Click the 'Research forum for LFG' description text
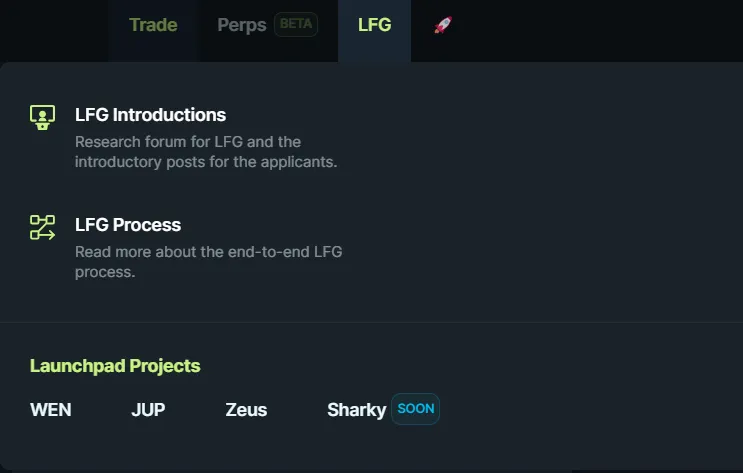This screenshot has height=473, width=743. click(206, 152)
